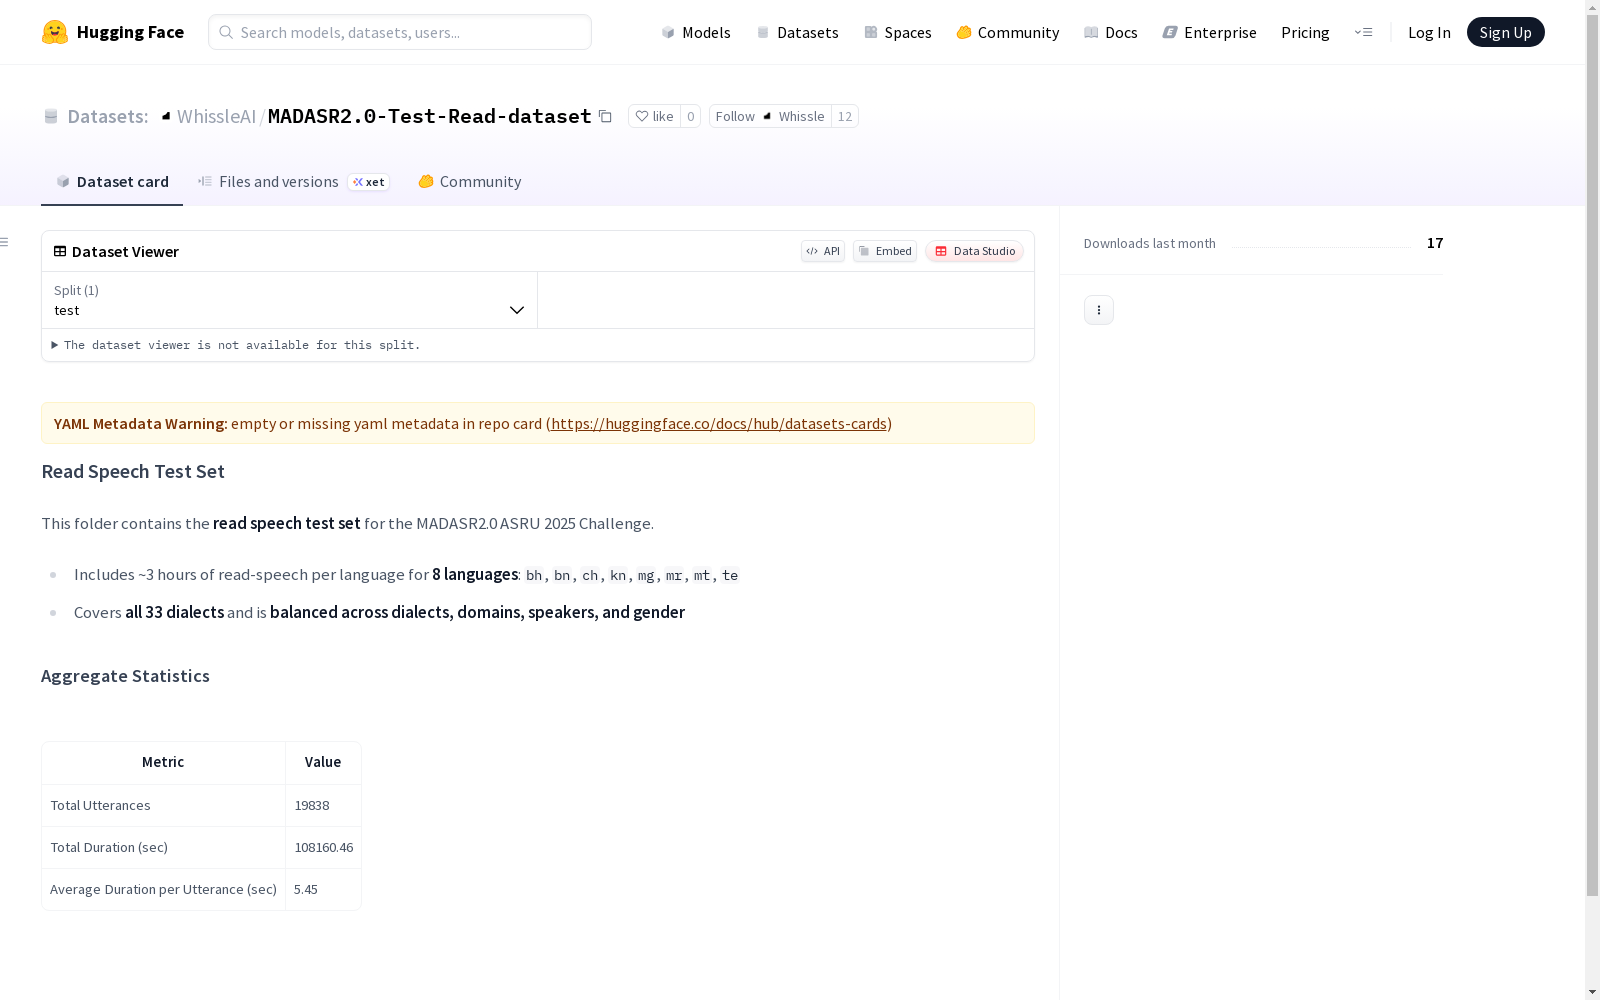Open the navigation more-options menu icon
The image size is (1600, 1000).
click(x=1363, y=32)
